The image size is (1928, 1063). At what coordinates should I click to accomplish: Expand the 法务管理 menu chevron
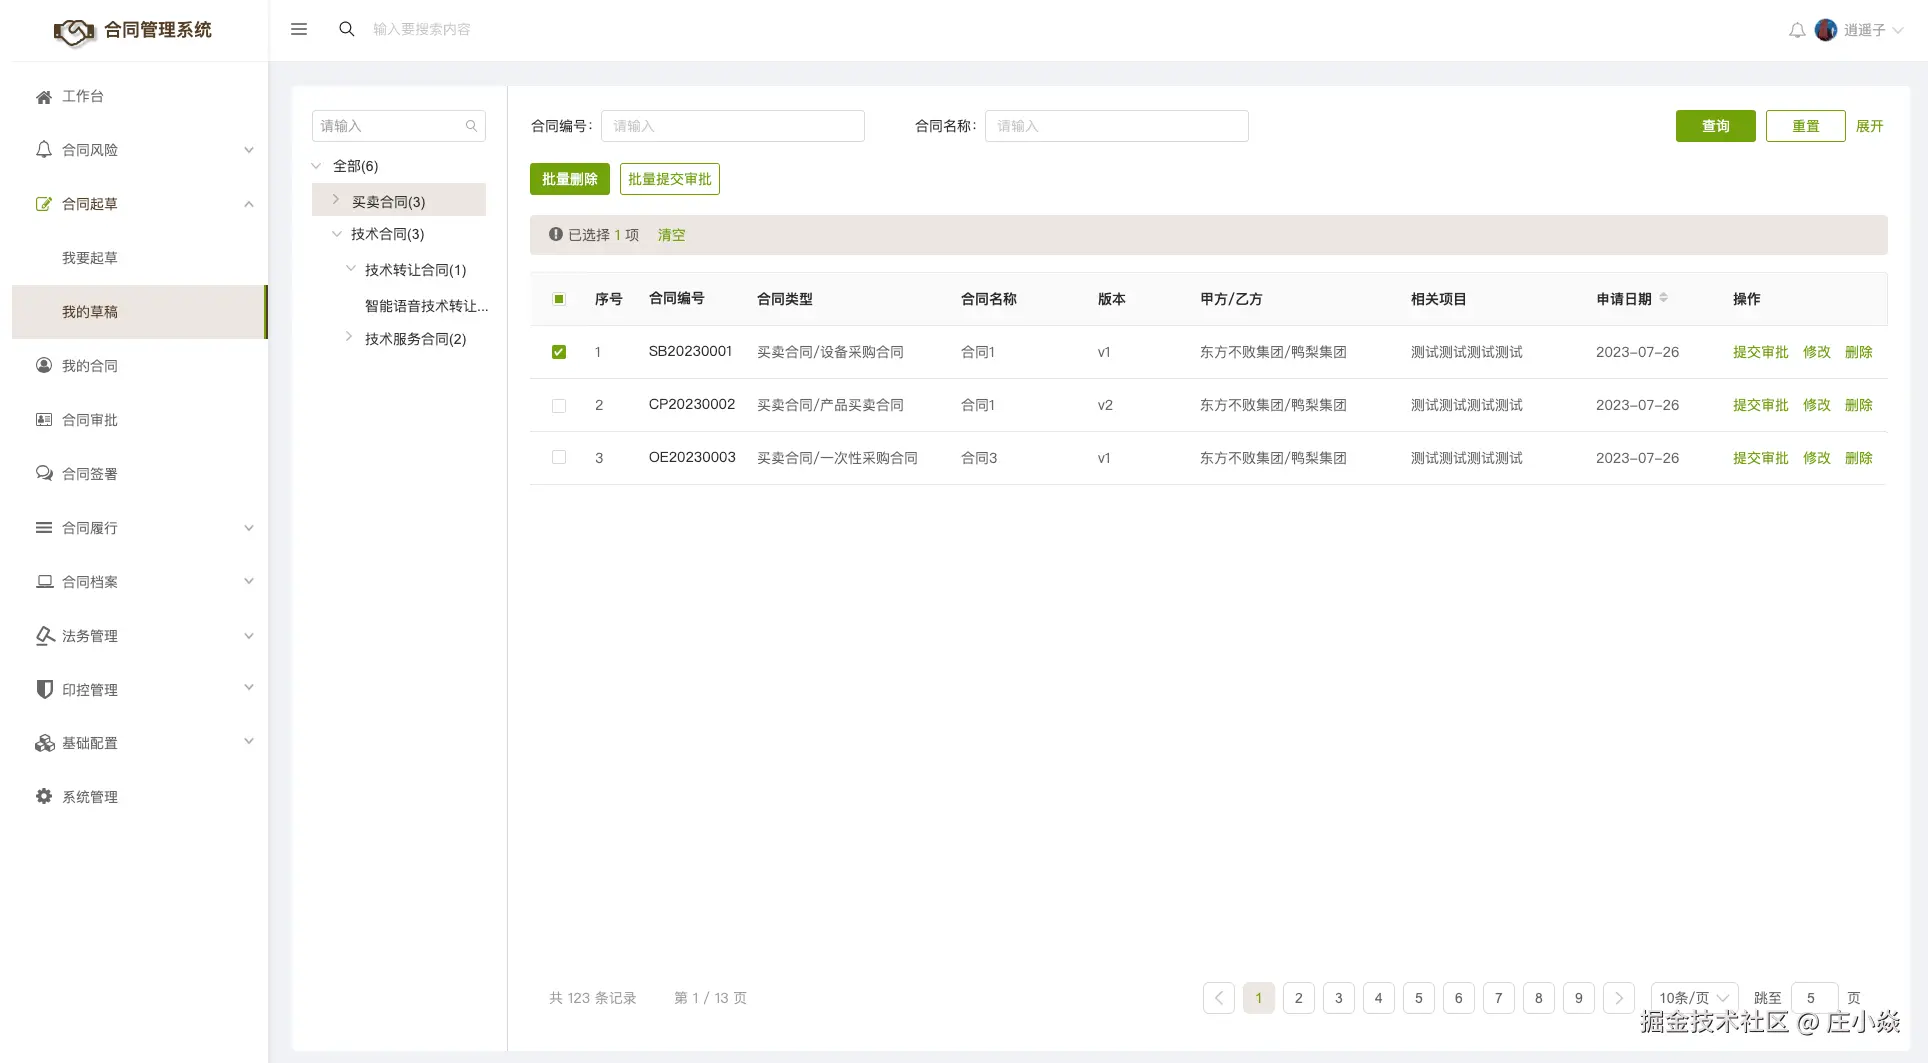pos(249,636)
